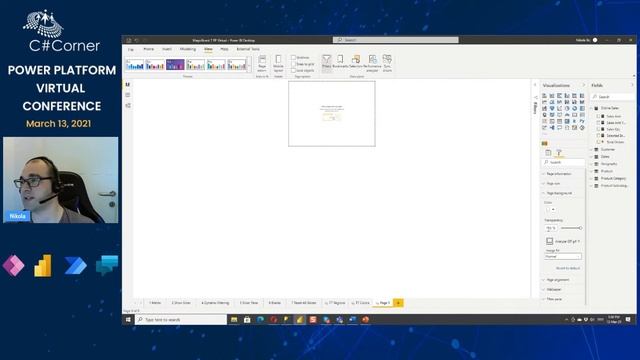Select the Map visual
The width and height of the screenshot is (640, 360).
[x=544, y=115]
